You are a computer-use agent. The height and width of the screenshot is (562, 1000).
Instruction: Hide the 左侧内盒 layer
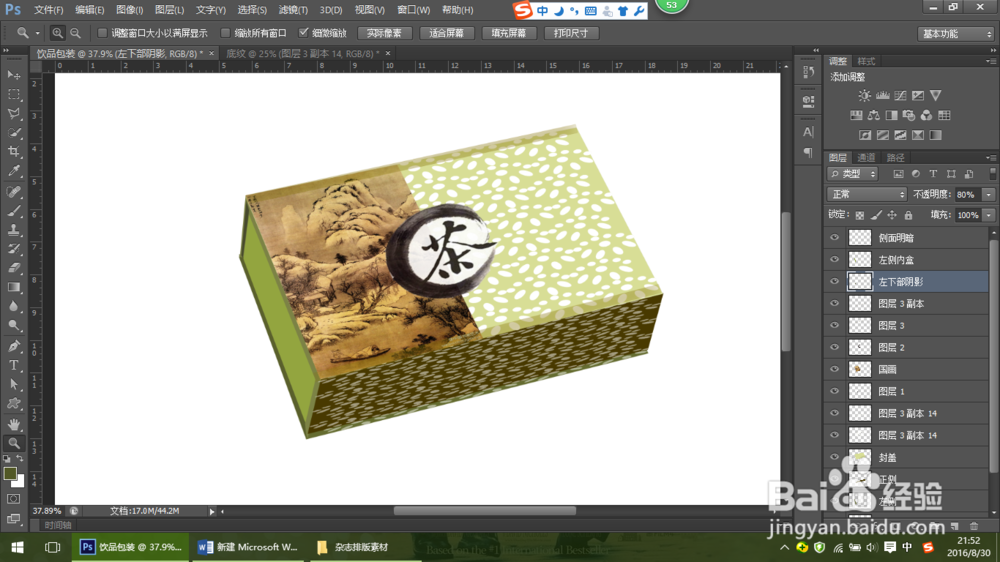834,260
